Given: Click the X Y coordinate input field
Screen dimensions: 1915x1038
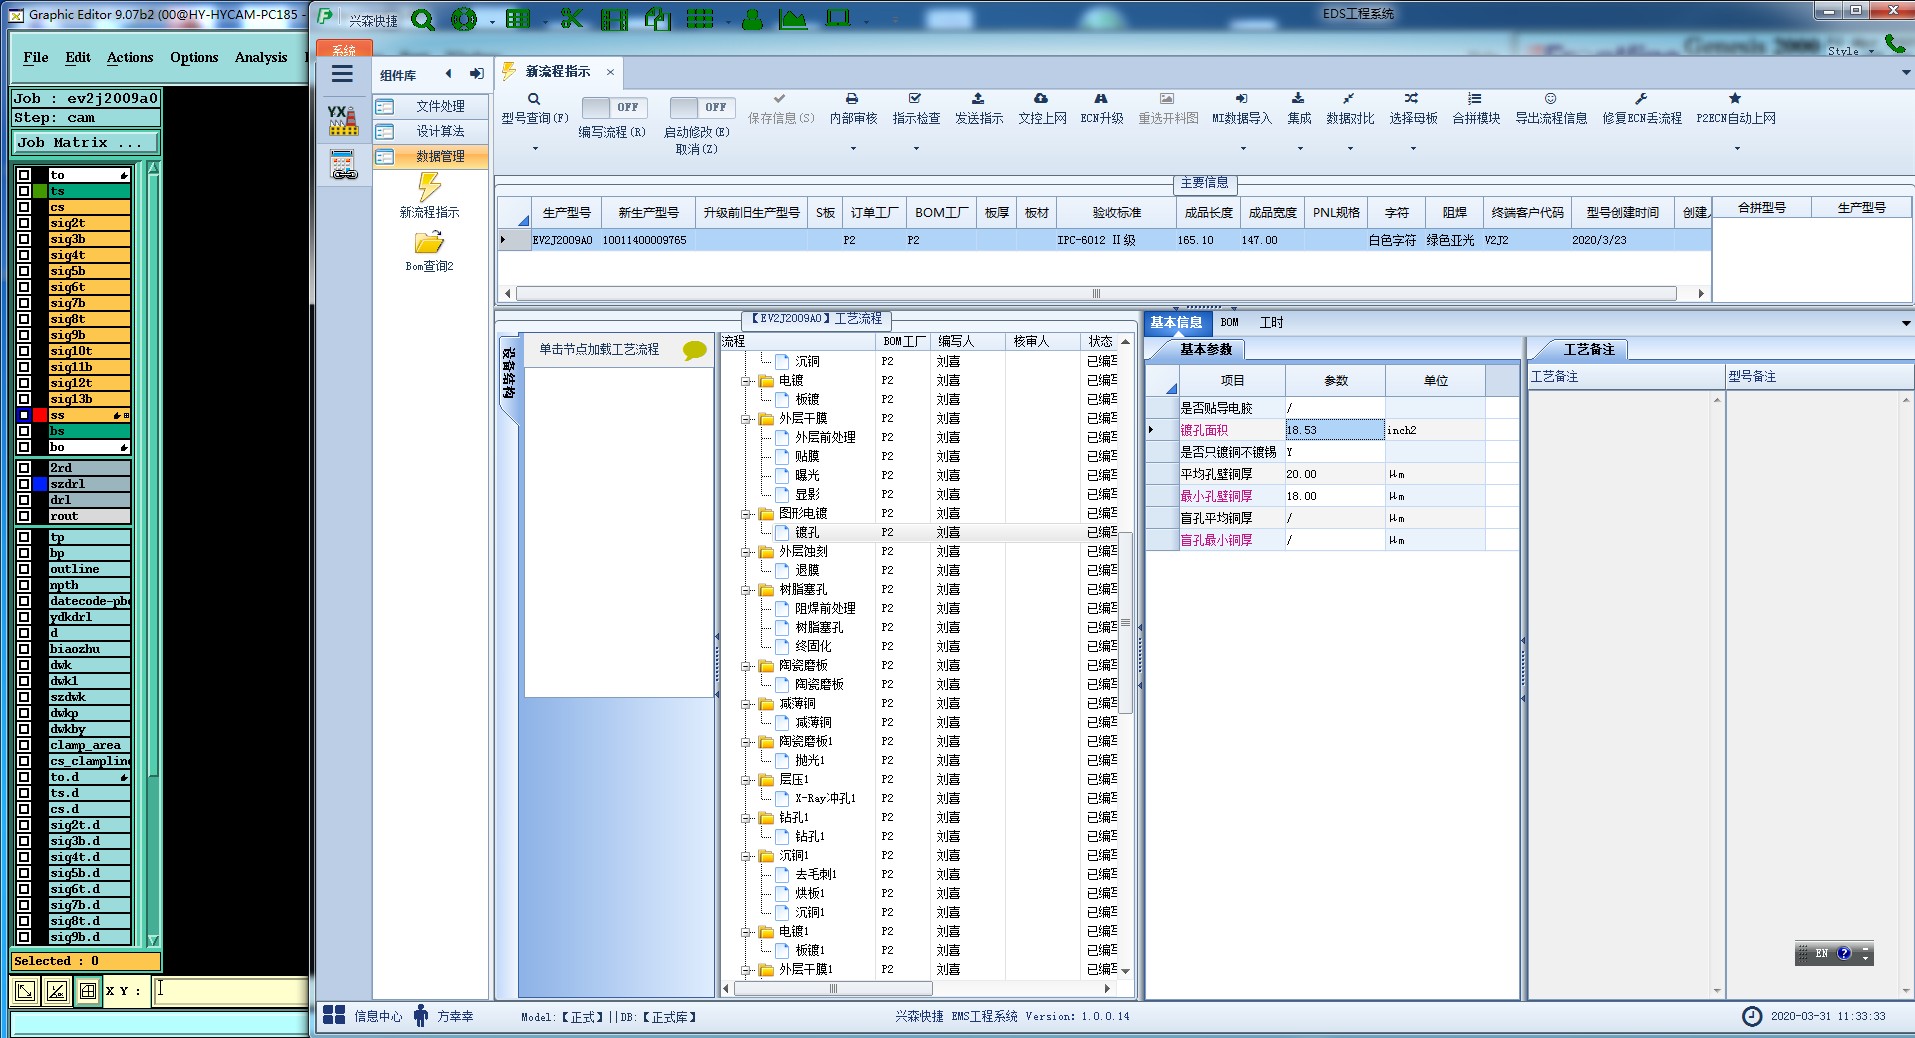Looking at the screenshot, I should (x=230, y=990).
